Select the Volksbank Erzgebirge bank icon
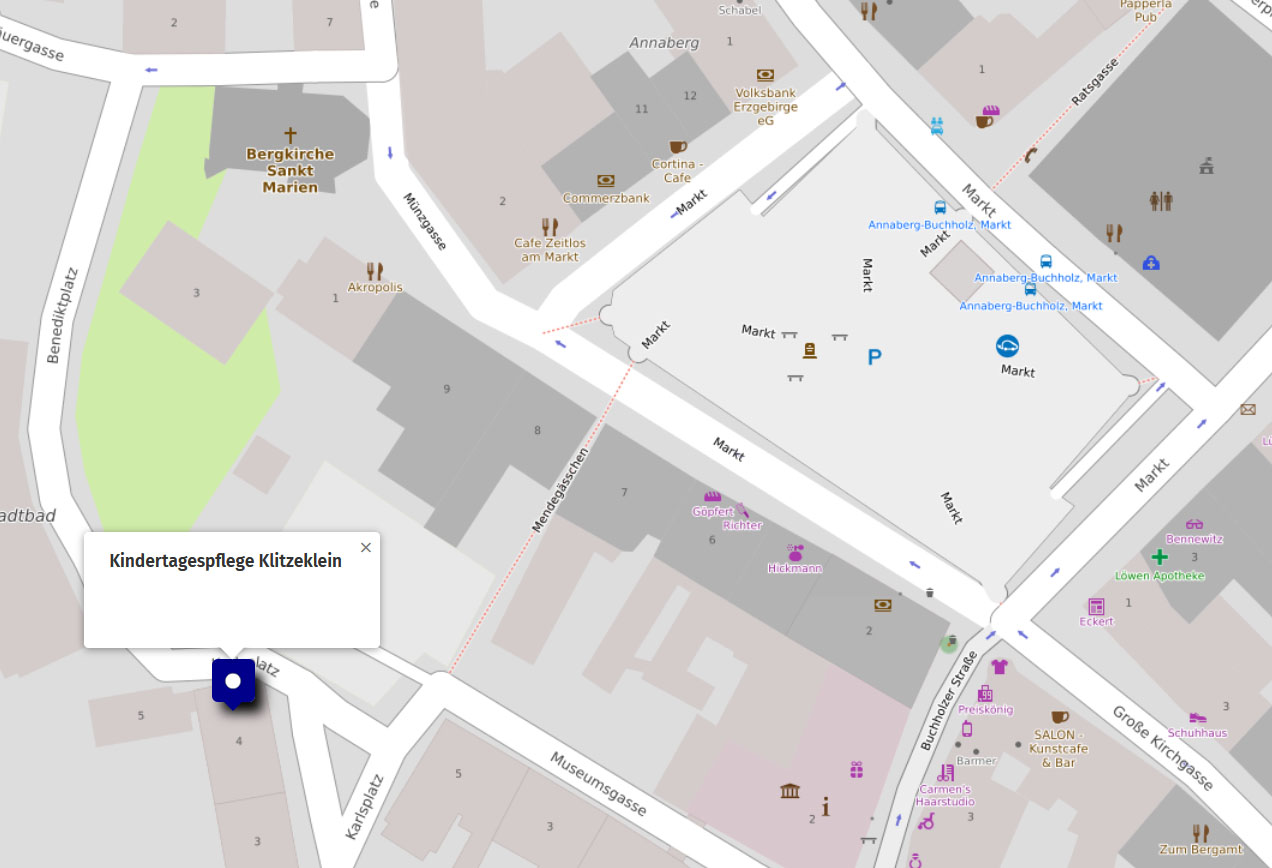The image size is (1272, 868). [x=765, y=75]
